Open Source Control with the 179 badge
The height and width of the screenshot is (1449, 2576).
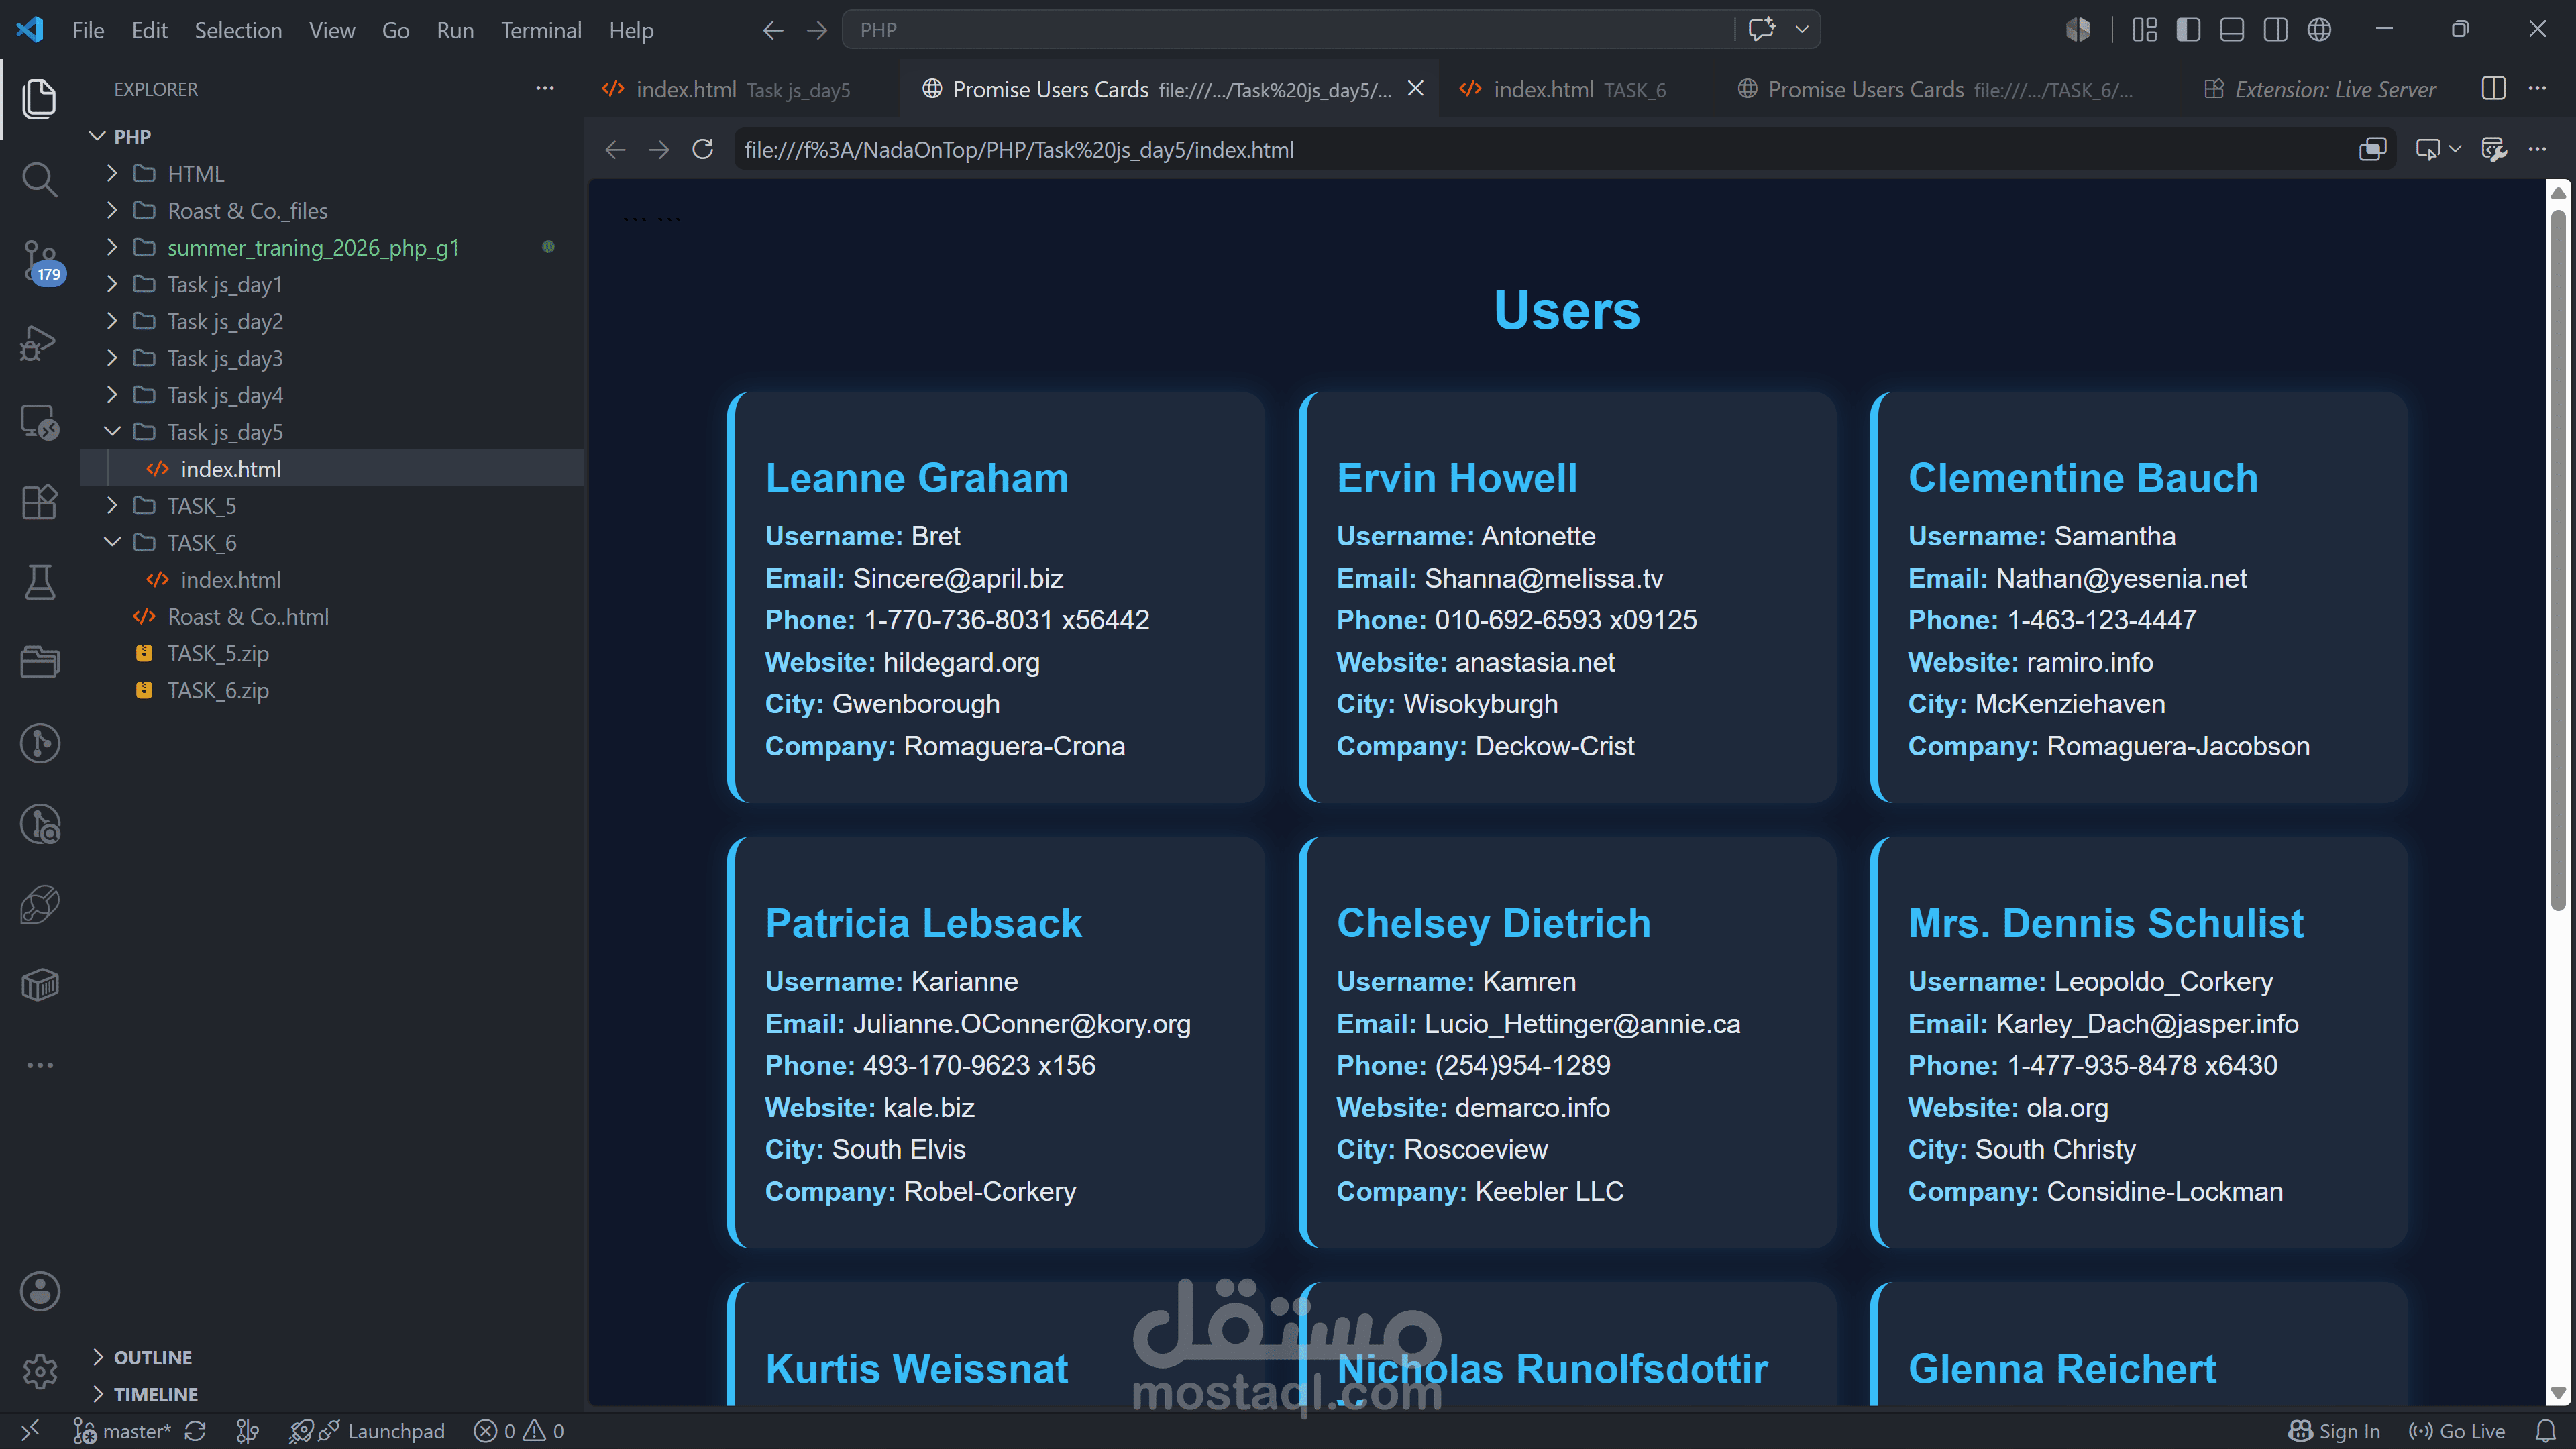[x=41, y=261]
